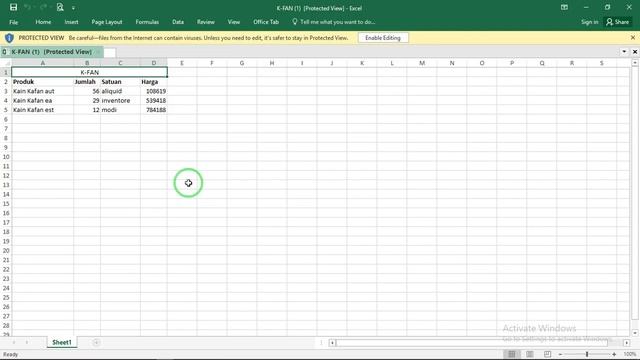This screenshot has height=360, width=640.
Task: Open the Office Tab ribbon tab
Action: [x=266, y=22]
